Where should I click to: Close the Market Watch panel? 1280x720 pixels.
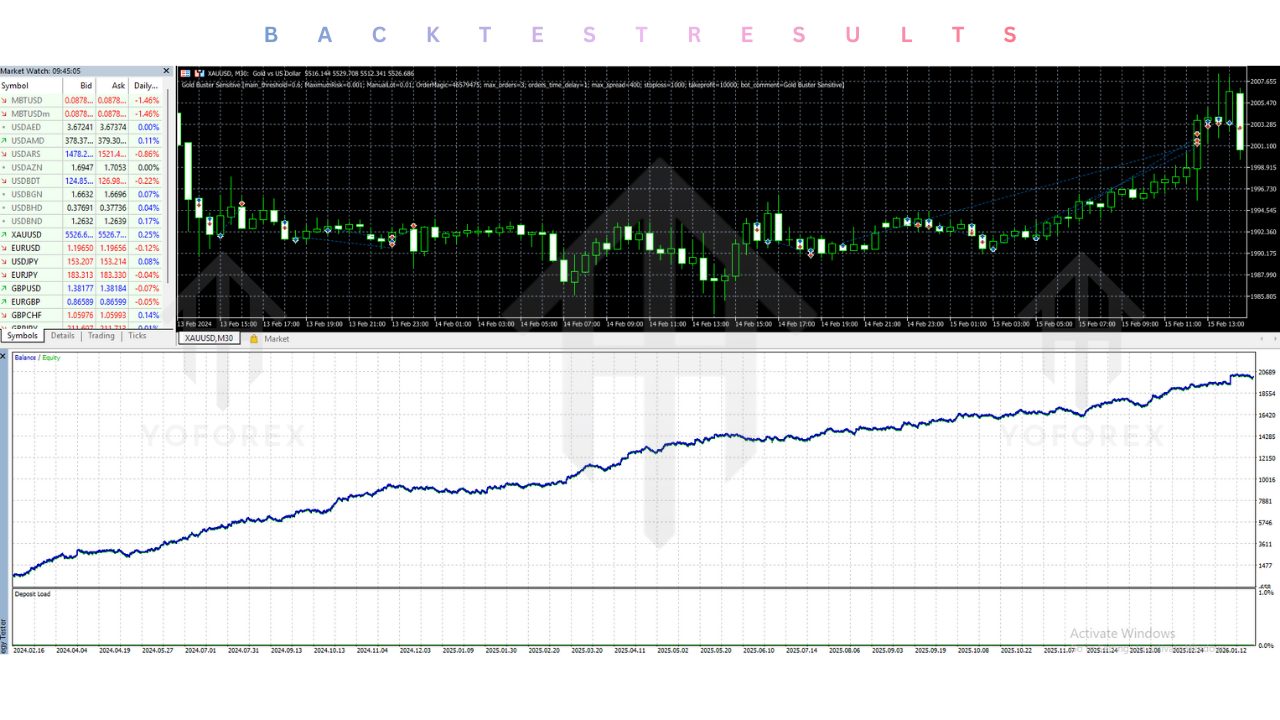tap(167, 71)
